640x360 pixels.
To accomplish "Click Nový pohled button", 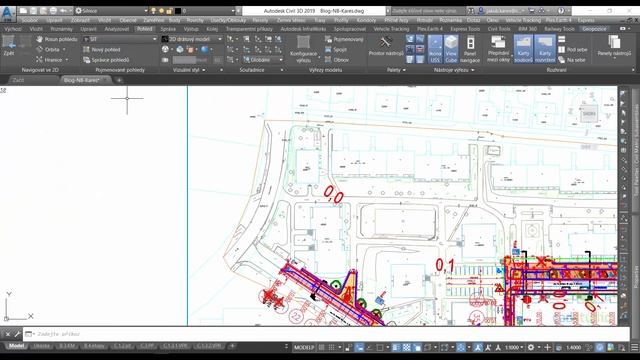I will click(x=102, y=49).
